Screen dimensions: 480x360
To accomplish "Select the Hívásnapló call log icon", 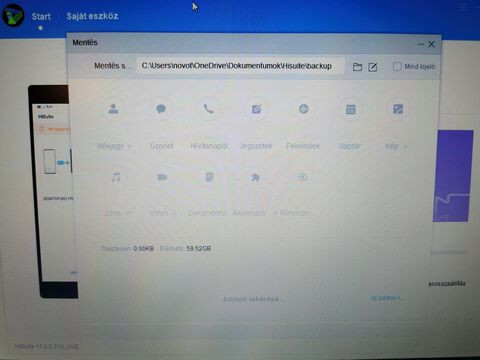I will (x=209, y=109).
